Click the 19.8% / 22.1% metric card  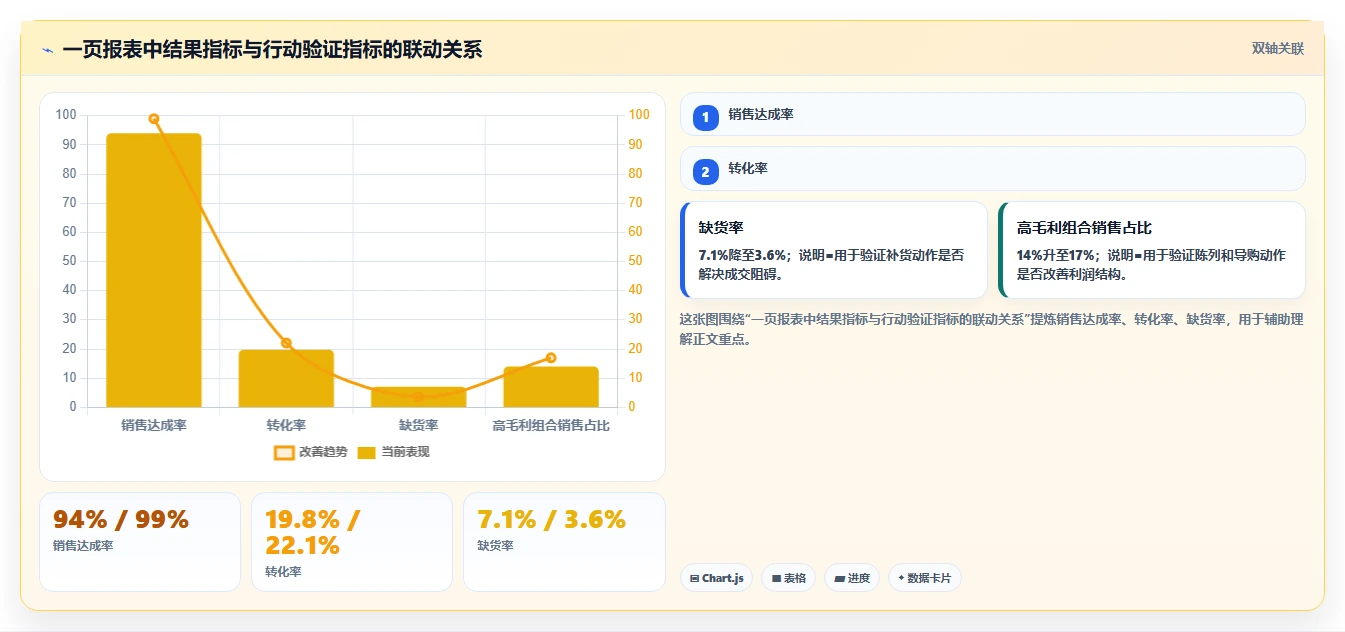352,542
